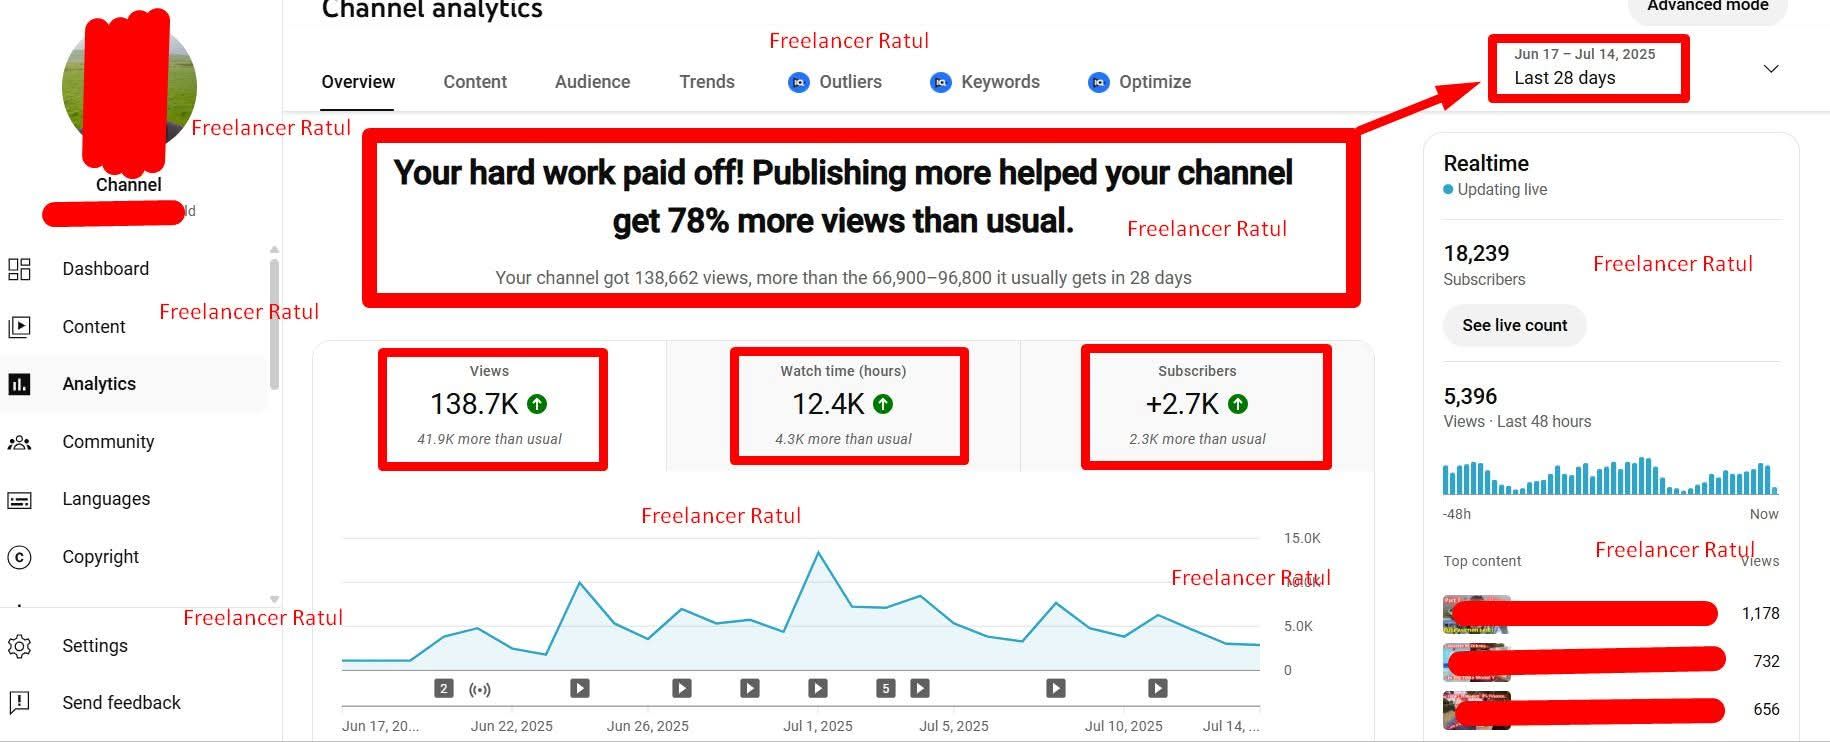
Task: Switch to the Audience tab
Action: coord(592,82)
